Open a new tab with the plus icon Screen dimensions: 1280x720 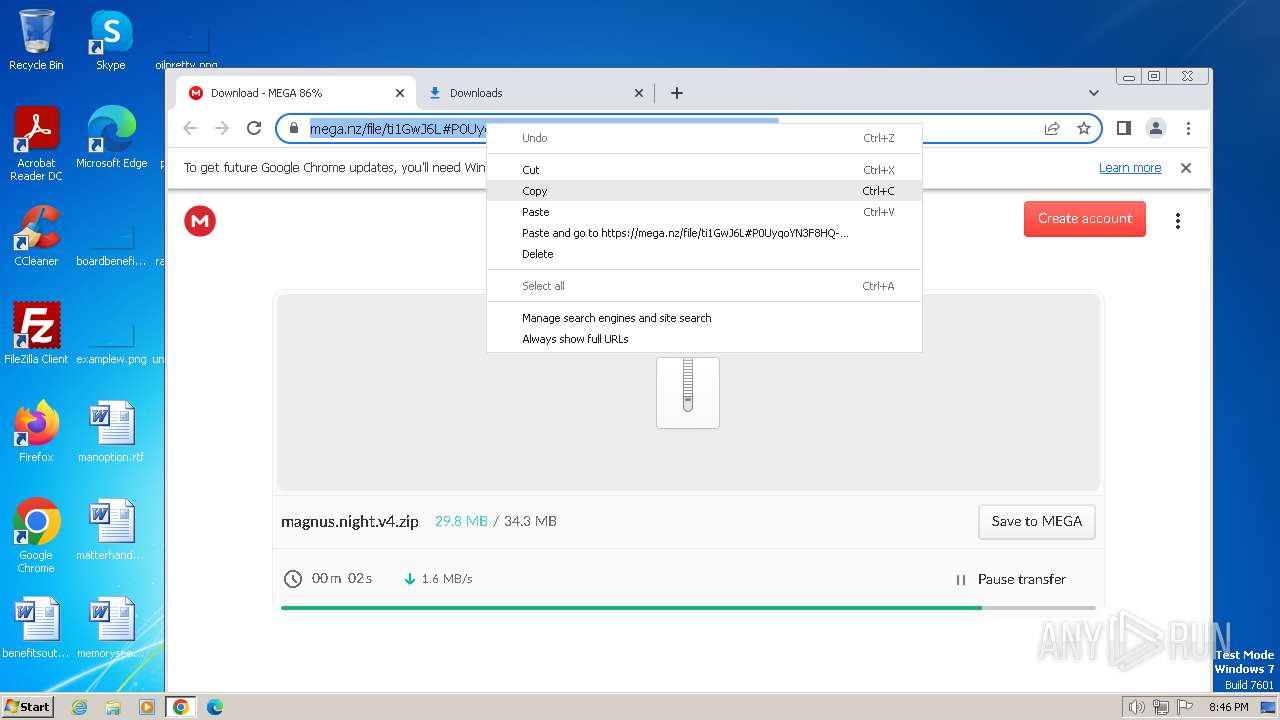coord(677,93)
